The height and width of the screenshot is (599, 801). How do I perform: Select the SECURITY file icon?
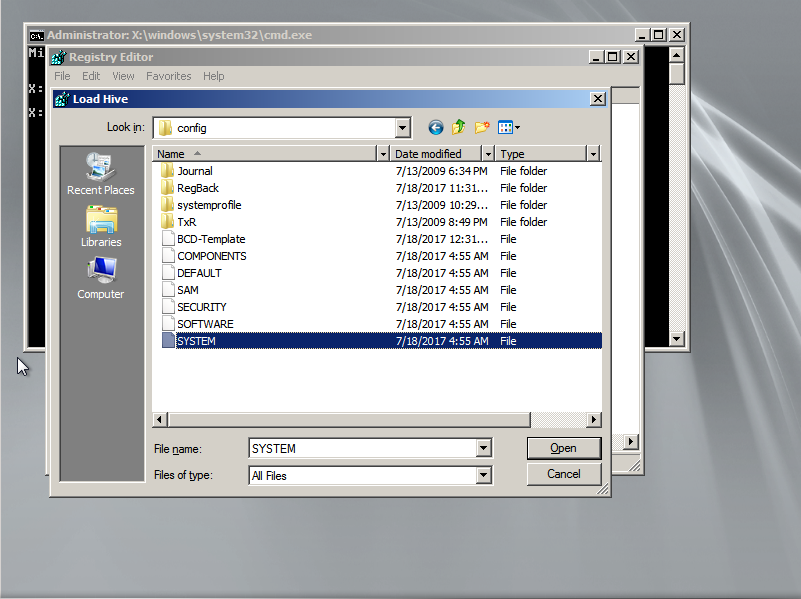[x=168, y=307]
